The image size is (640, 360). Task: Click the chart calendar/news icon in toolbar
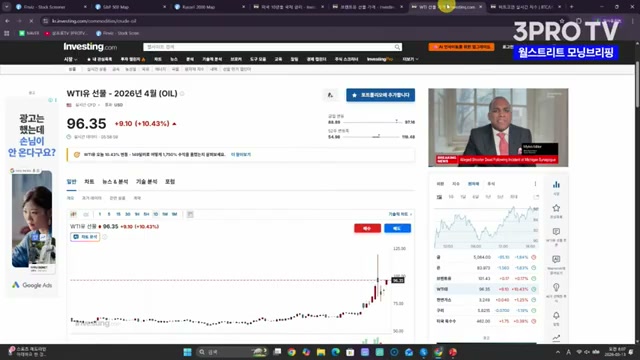[x=190, y=214]
